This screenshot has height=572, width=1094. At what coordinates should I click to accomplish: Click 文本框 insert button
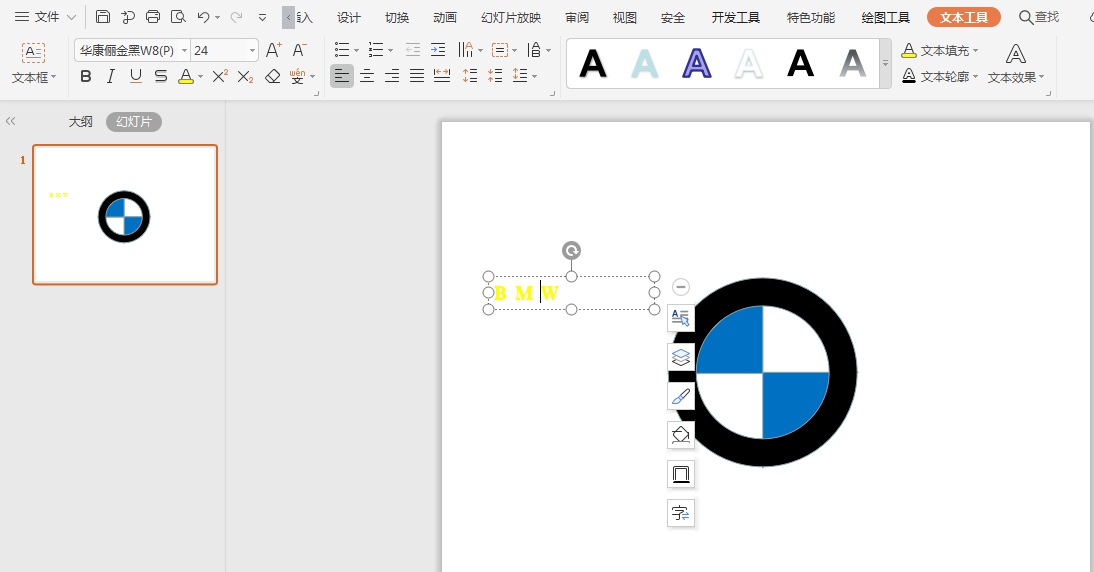(33, 63)
